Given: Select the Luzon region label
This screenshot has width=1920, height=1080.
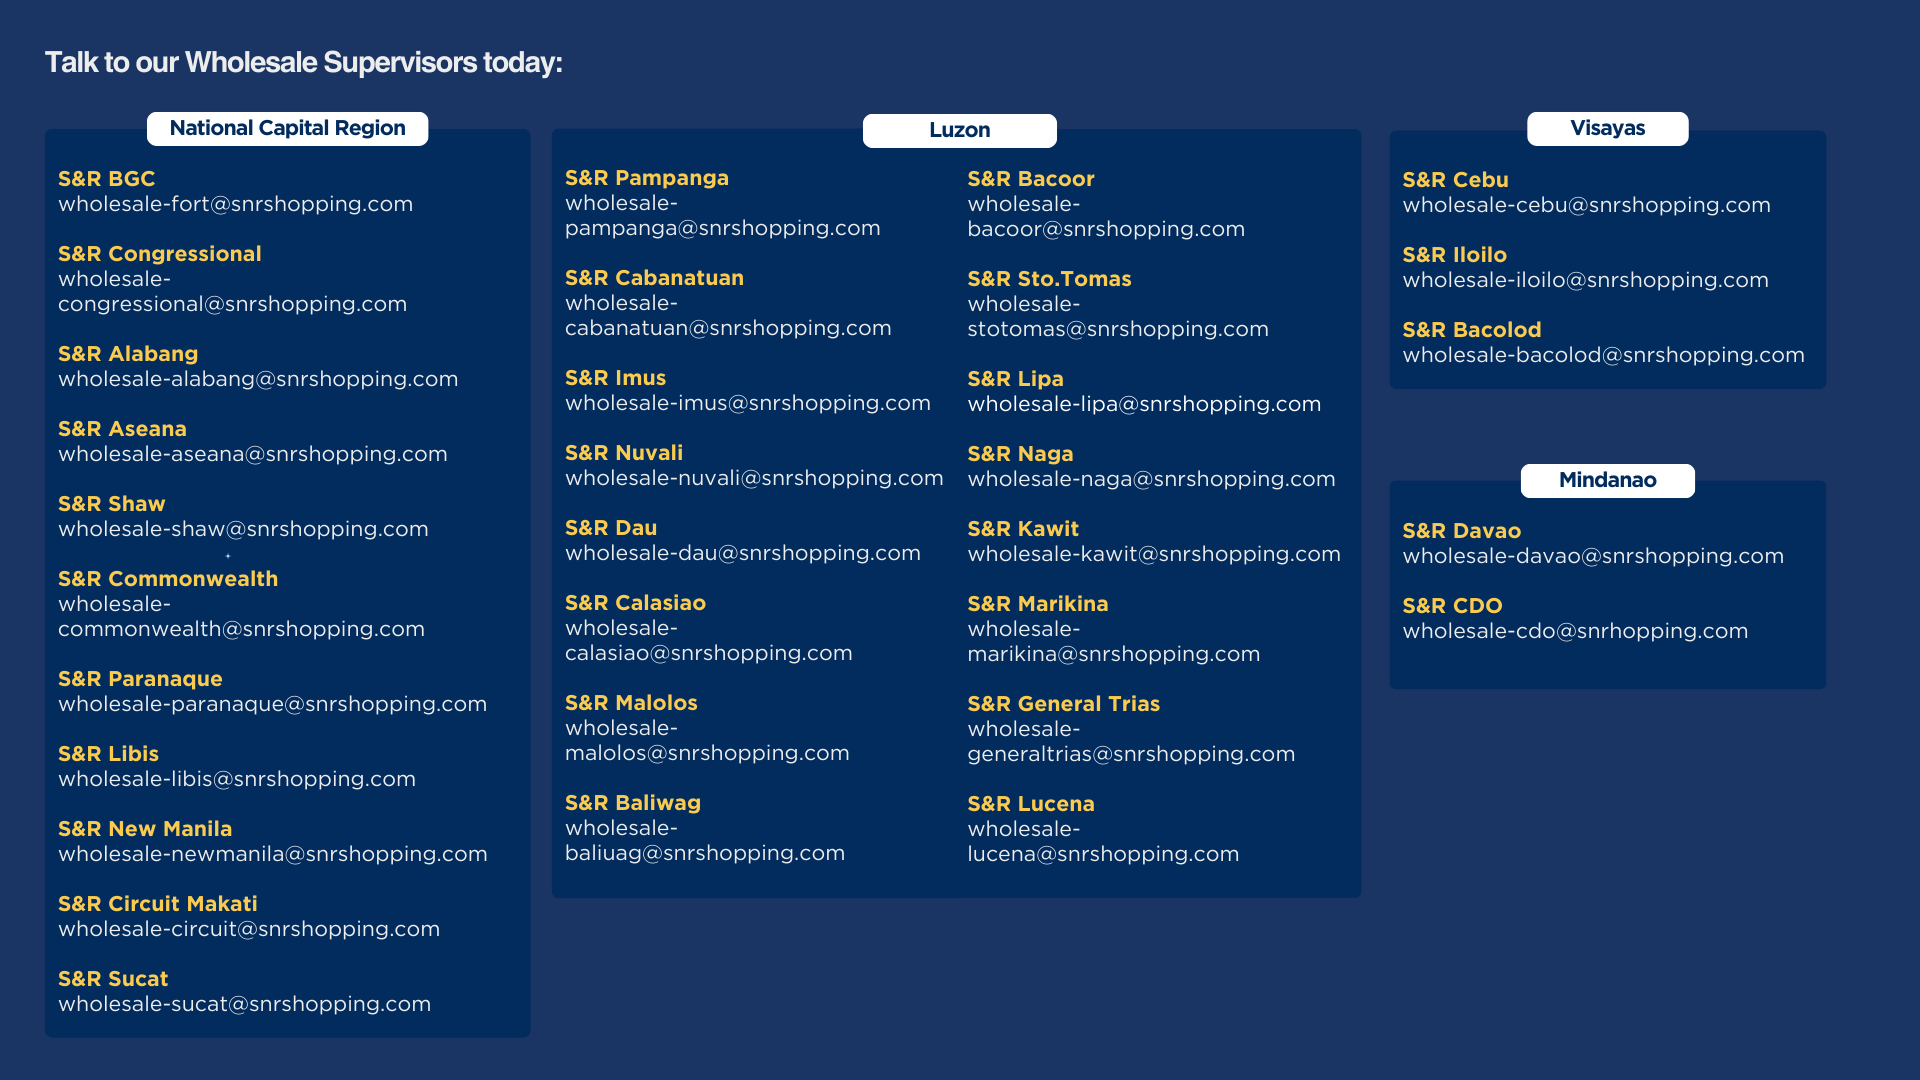Looking at the screenshot, I should (x=959, y=130).
